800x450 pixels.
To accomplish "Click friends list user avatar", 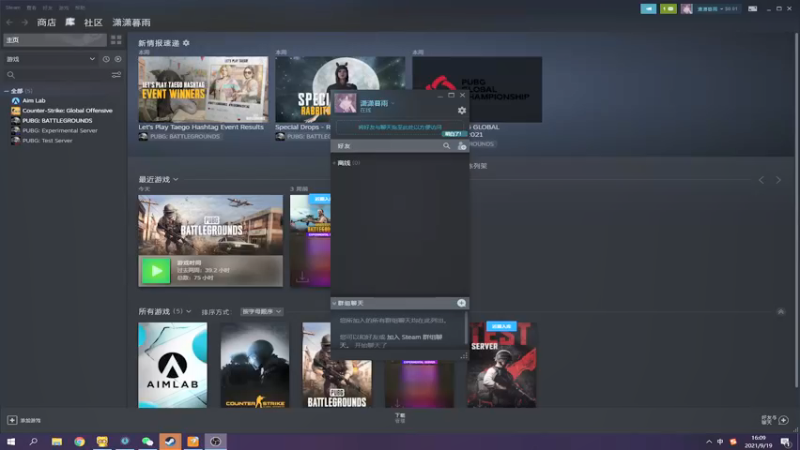I will click(x=345, y=103).
